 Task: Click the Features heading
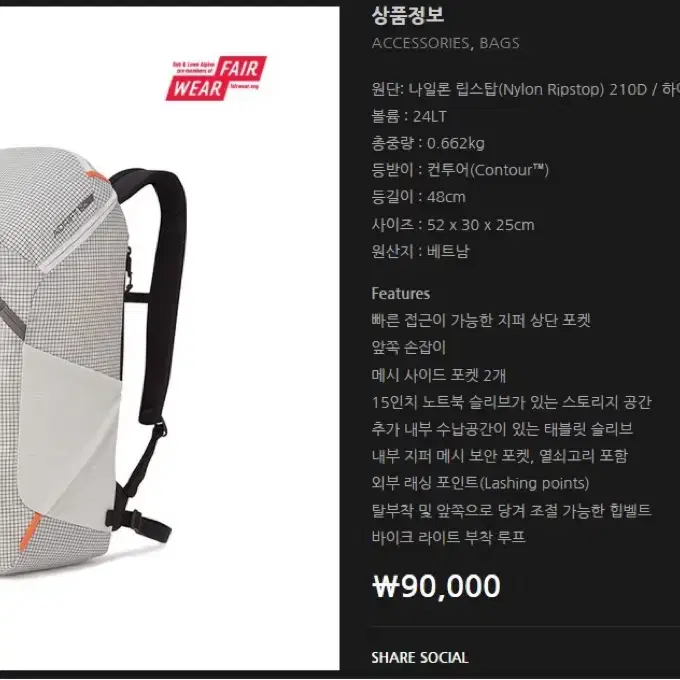[x=401, y=294]
